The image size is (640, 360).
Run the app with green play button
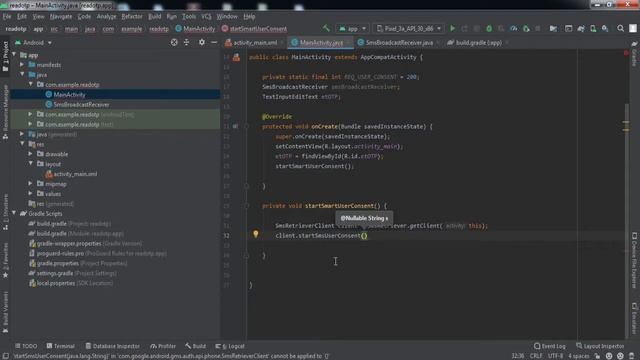tap(452, 29)
